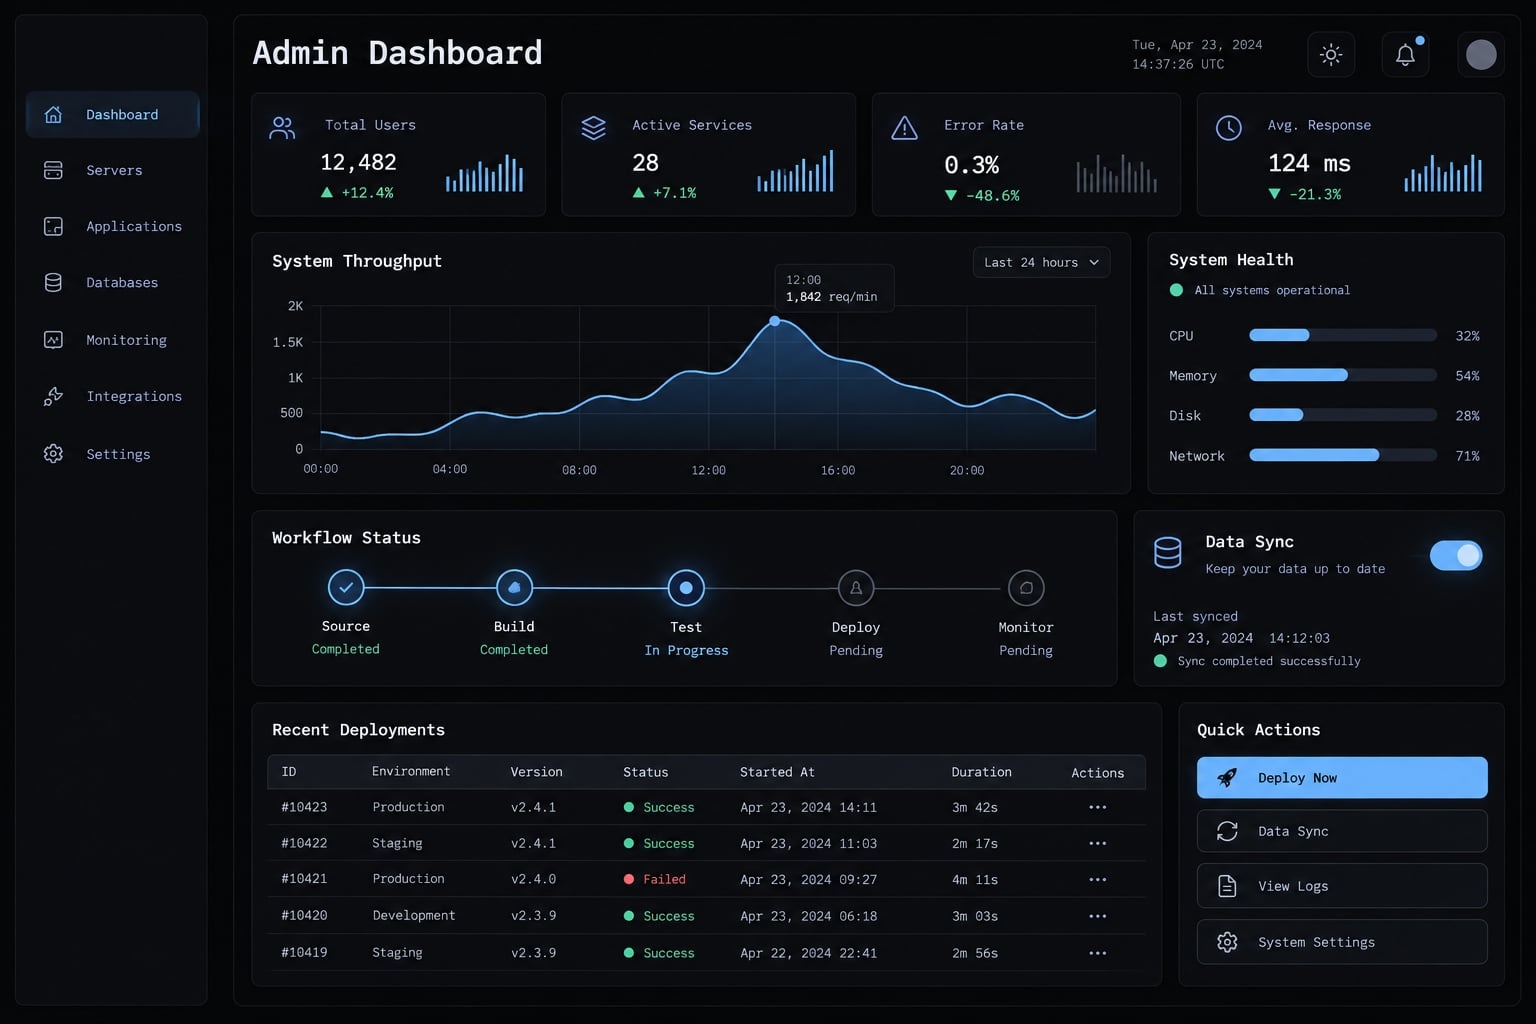Screen dimensions: 1536x1024
Task: Open actions menu for deployment #10419
Action: pyautogui.click(x=1098, y=954)
